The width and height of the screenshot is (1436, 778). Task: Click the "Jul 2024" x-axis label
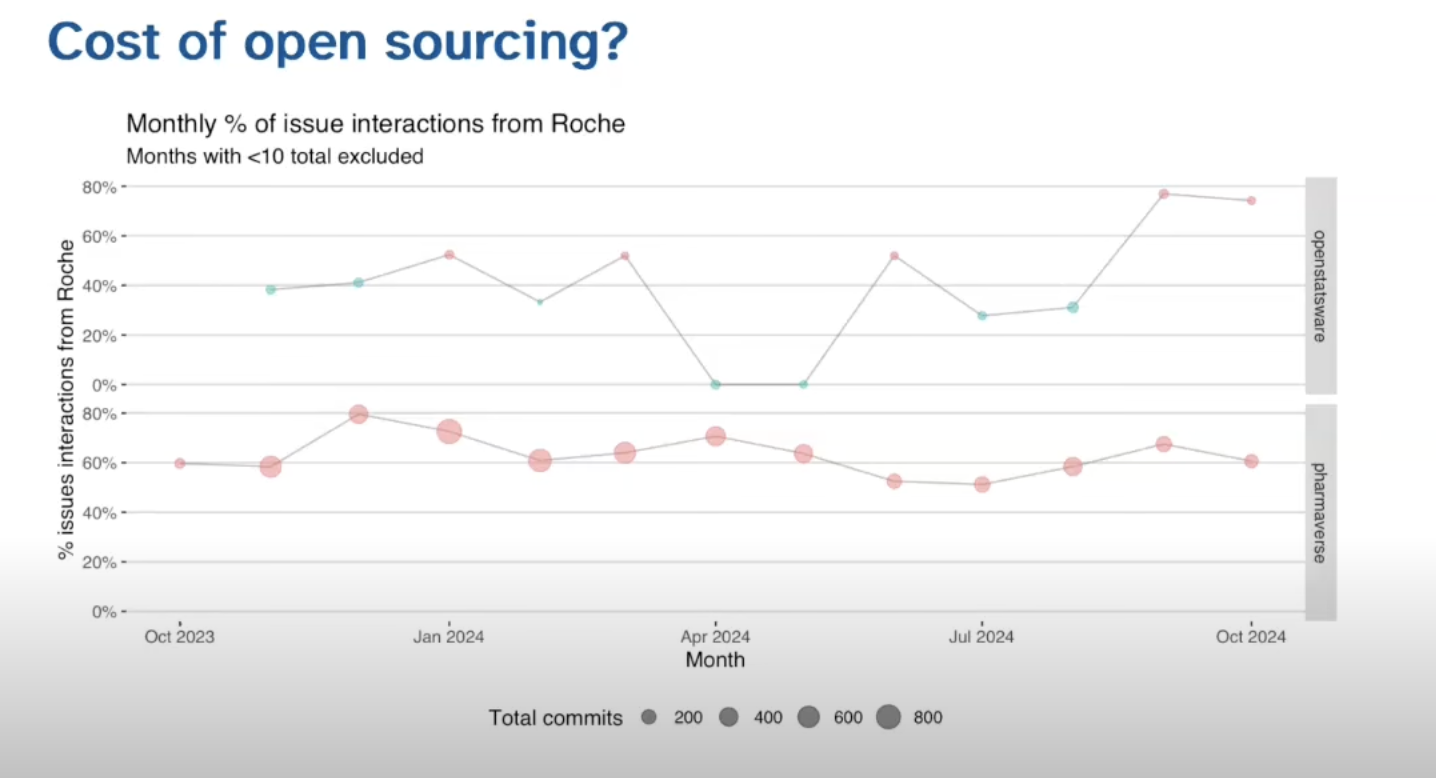(981, 637)
